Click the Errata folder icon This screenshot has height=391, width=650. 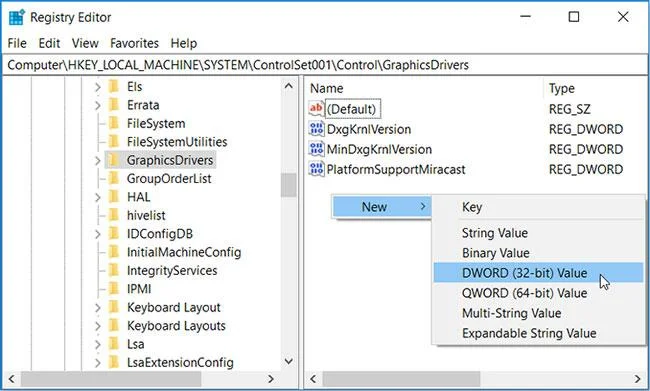pyautogui.click(x=114, y=105)
